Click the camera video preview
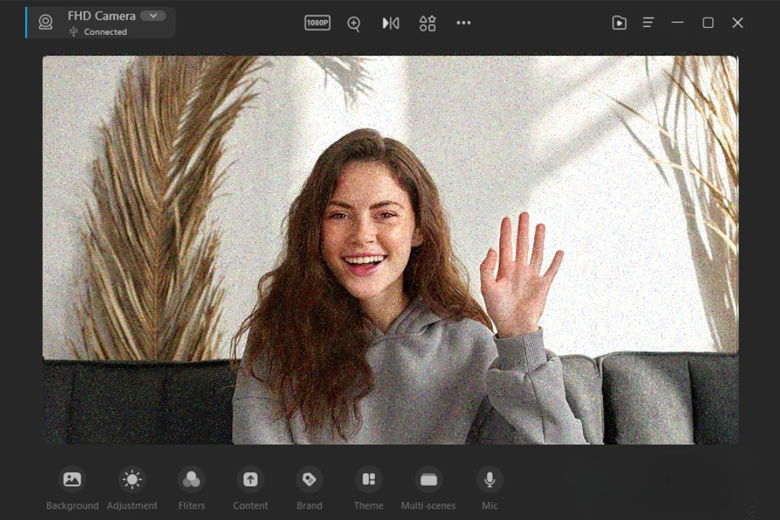Screen dimensions: 780x520 (x=390, y=250)
